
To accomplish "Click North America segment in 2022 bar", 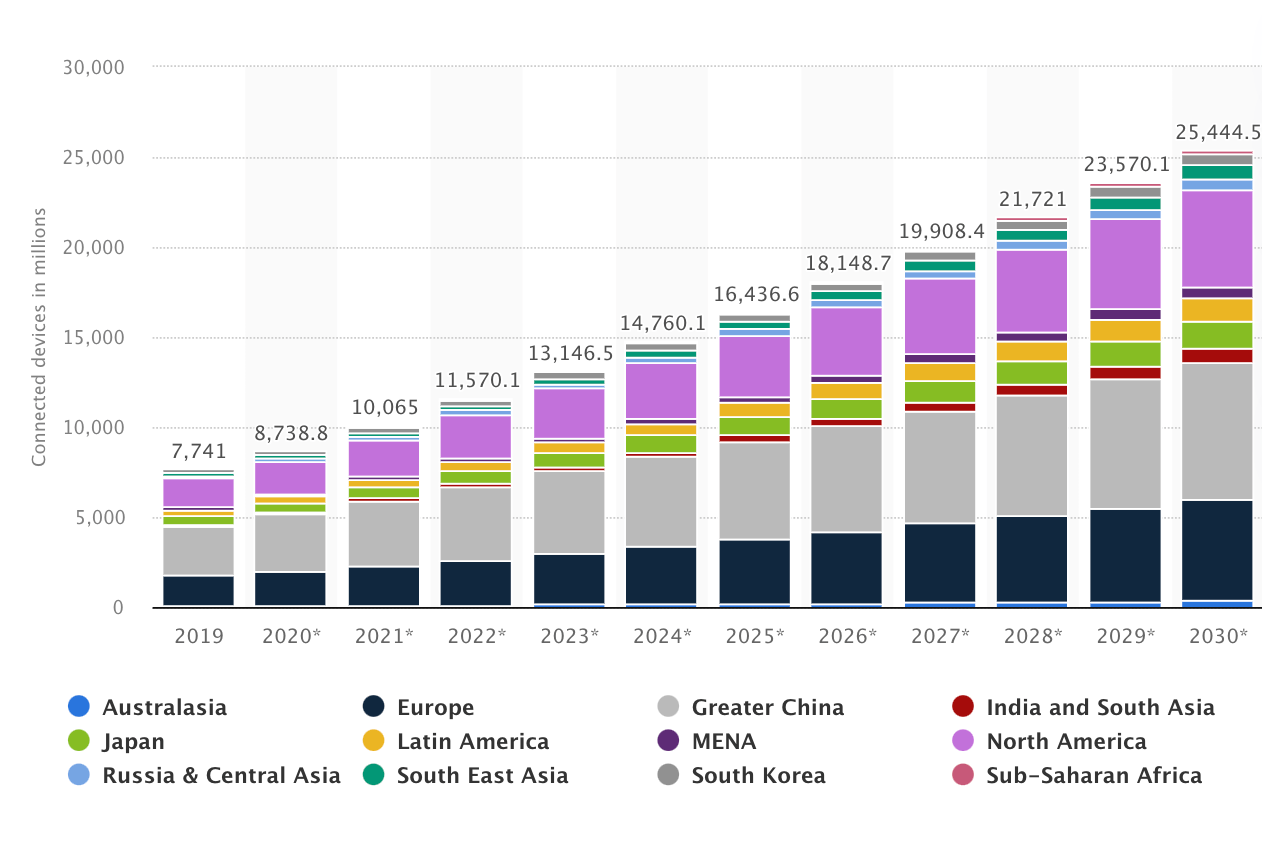I will click(x=477, y=437).
